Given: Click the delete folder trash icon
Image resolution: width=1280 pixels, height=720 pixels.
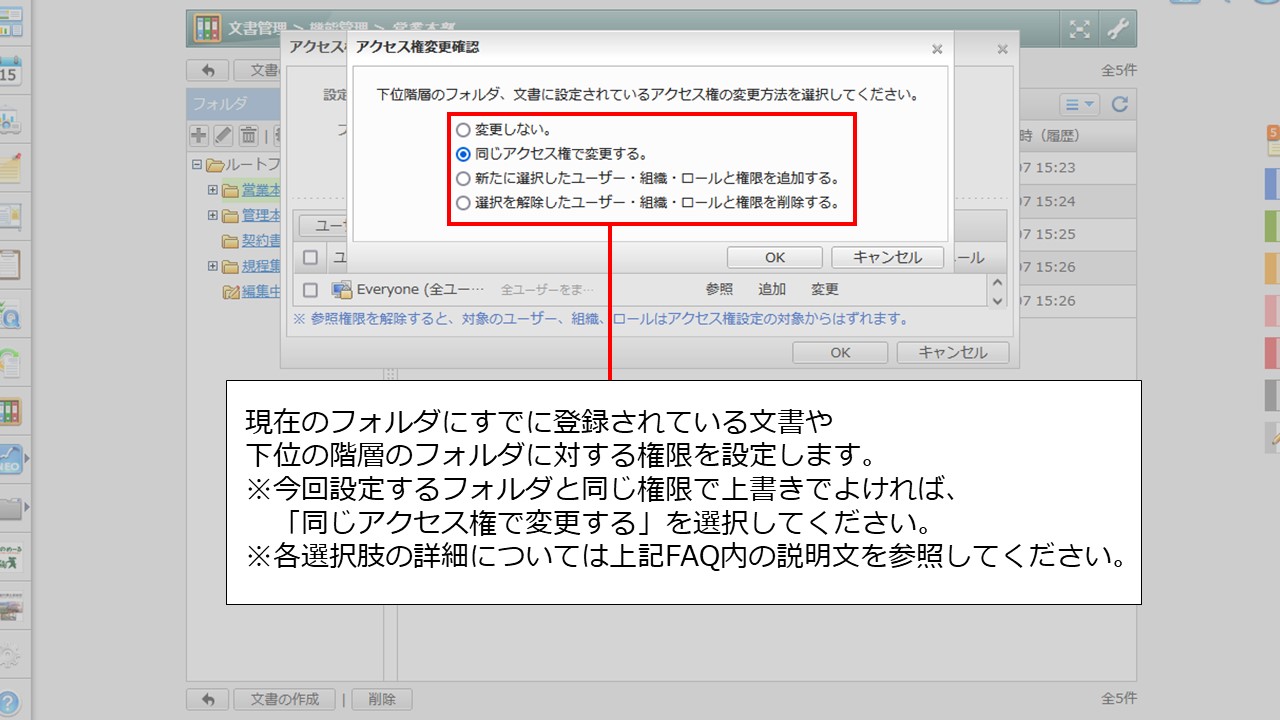Looking at the screenshot, I should [248, 136].
